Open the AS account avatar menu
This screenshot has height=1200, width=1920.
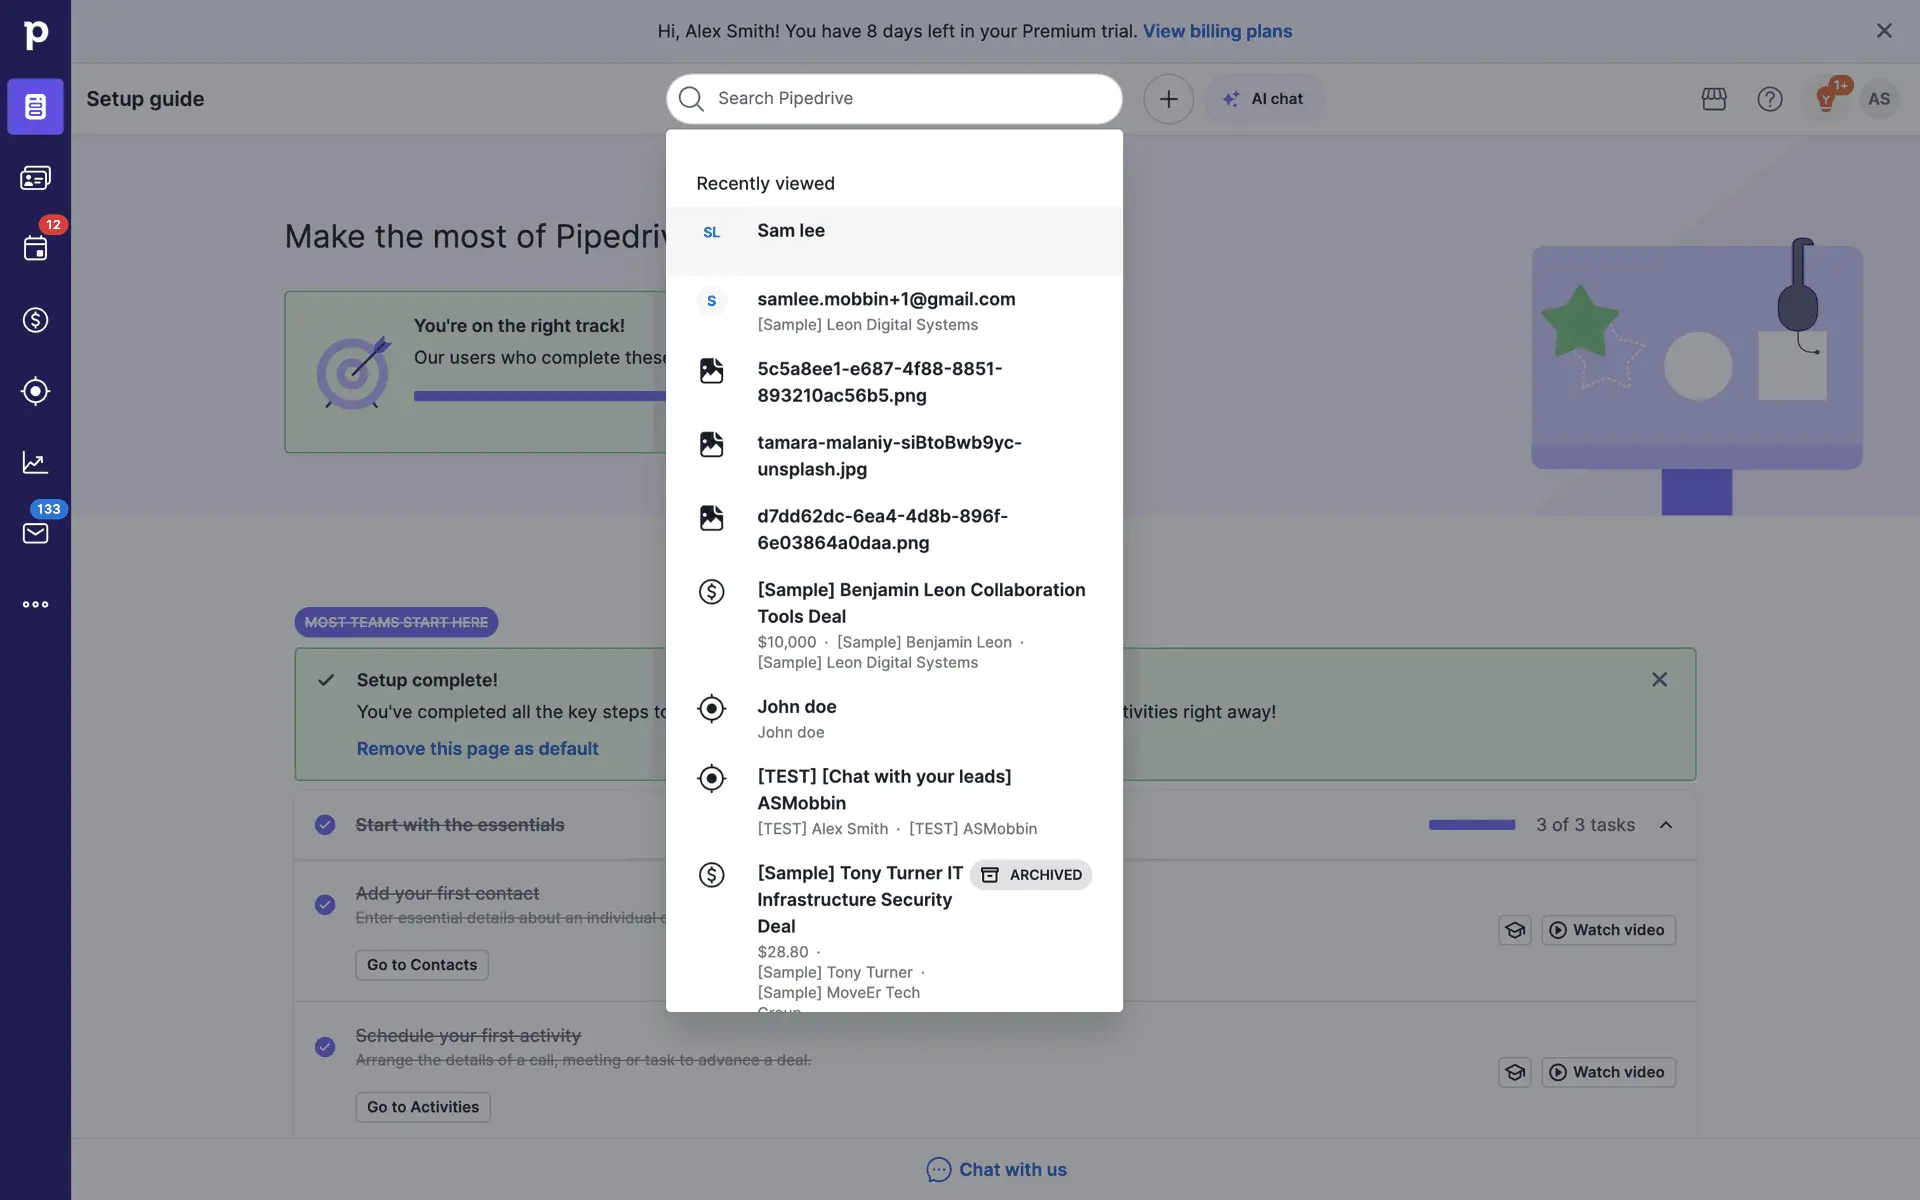tap(1879, 99)
